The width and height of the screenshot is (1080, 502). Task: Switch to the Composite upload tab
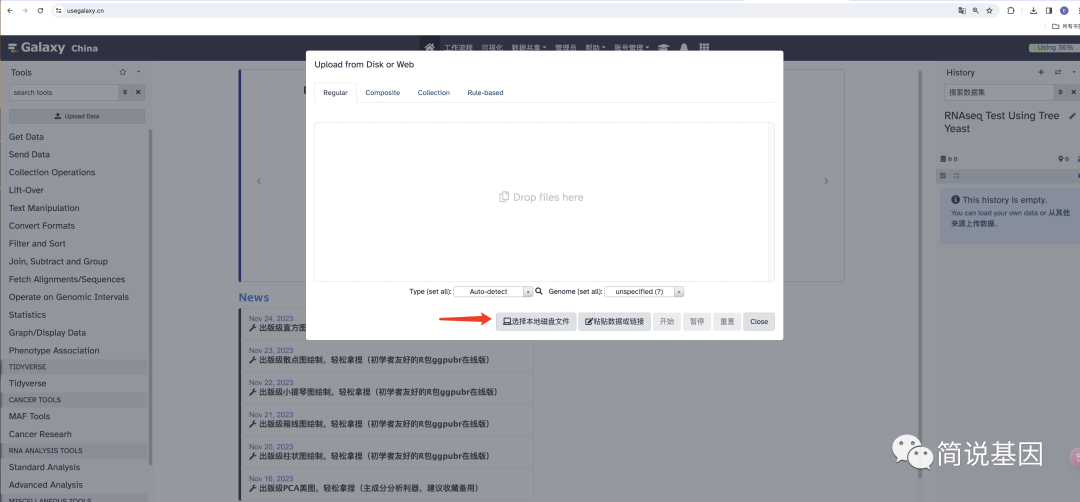click(382, 92)
